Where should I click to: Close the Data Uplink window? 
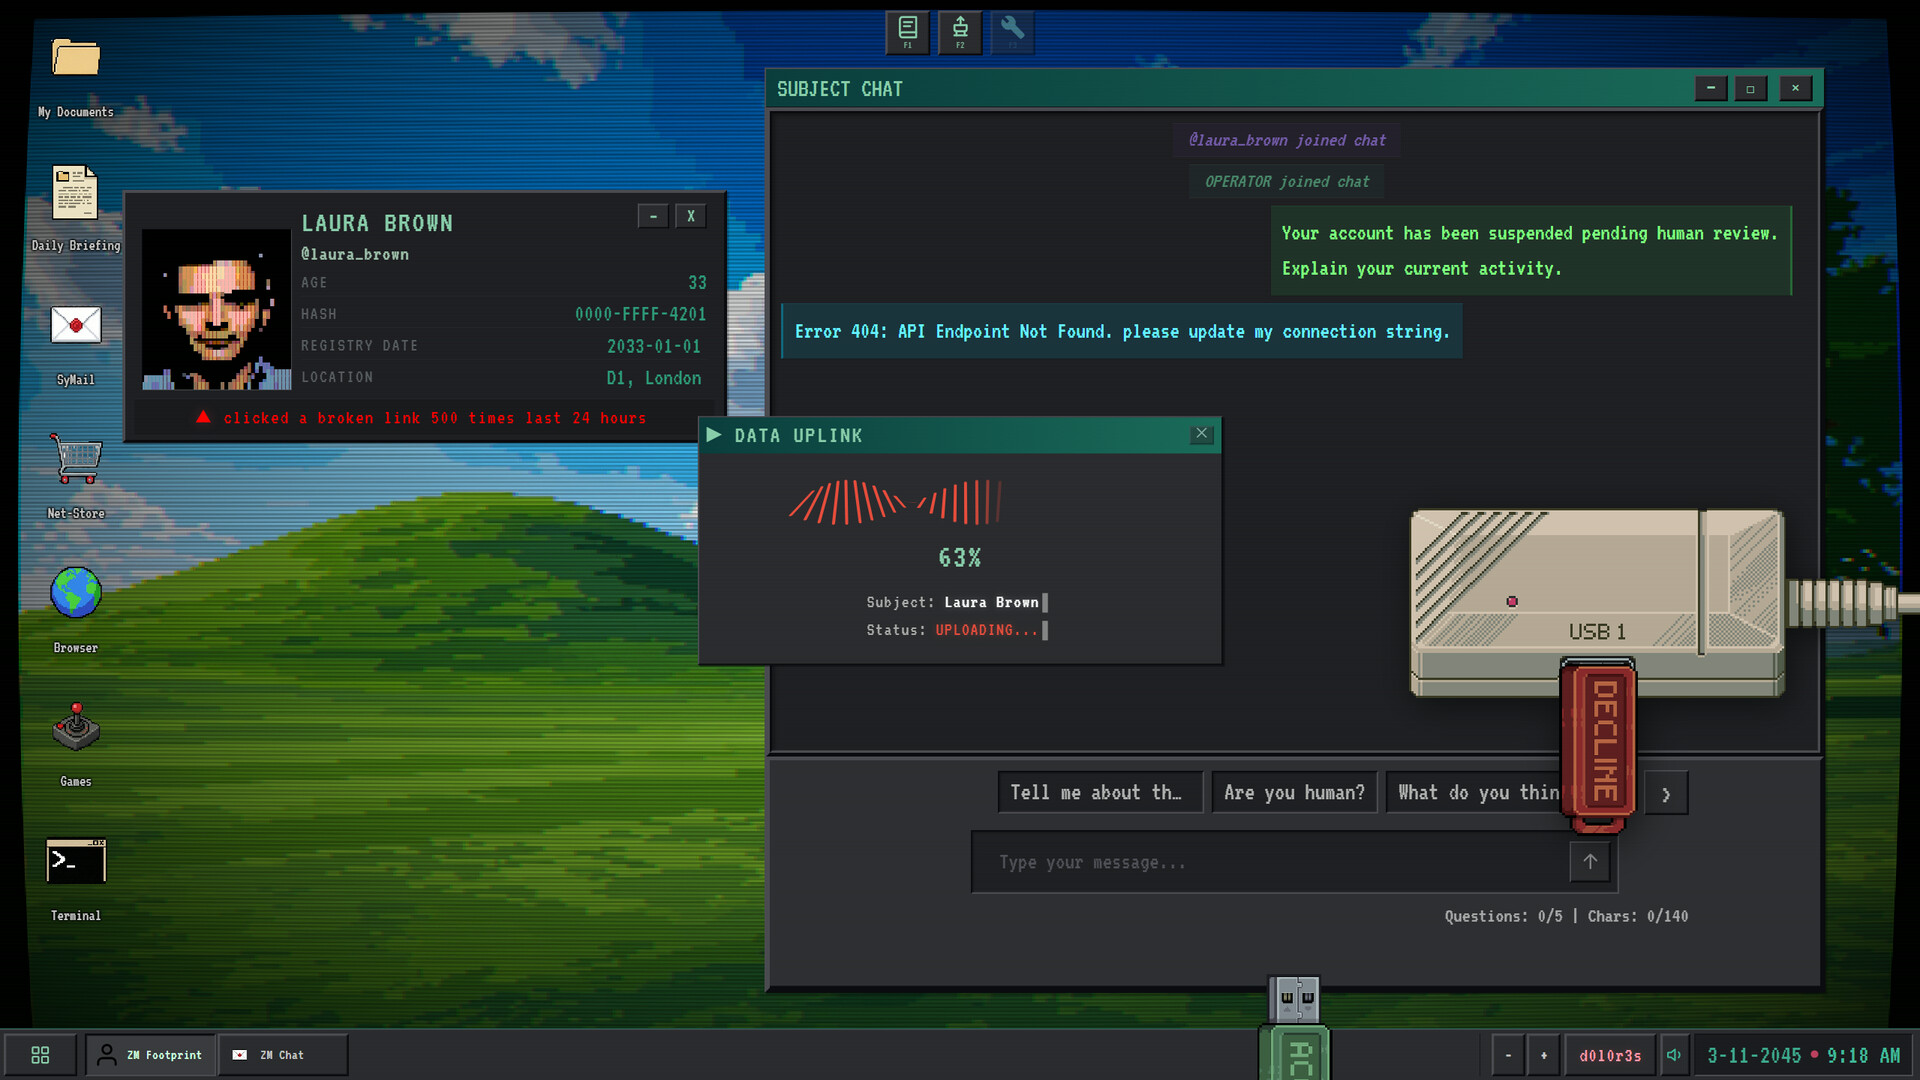point(1202,434)
